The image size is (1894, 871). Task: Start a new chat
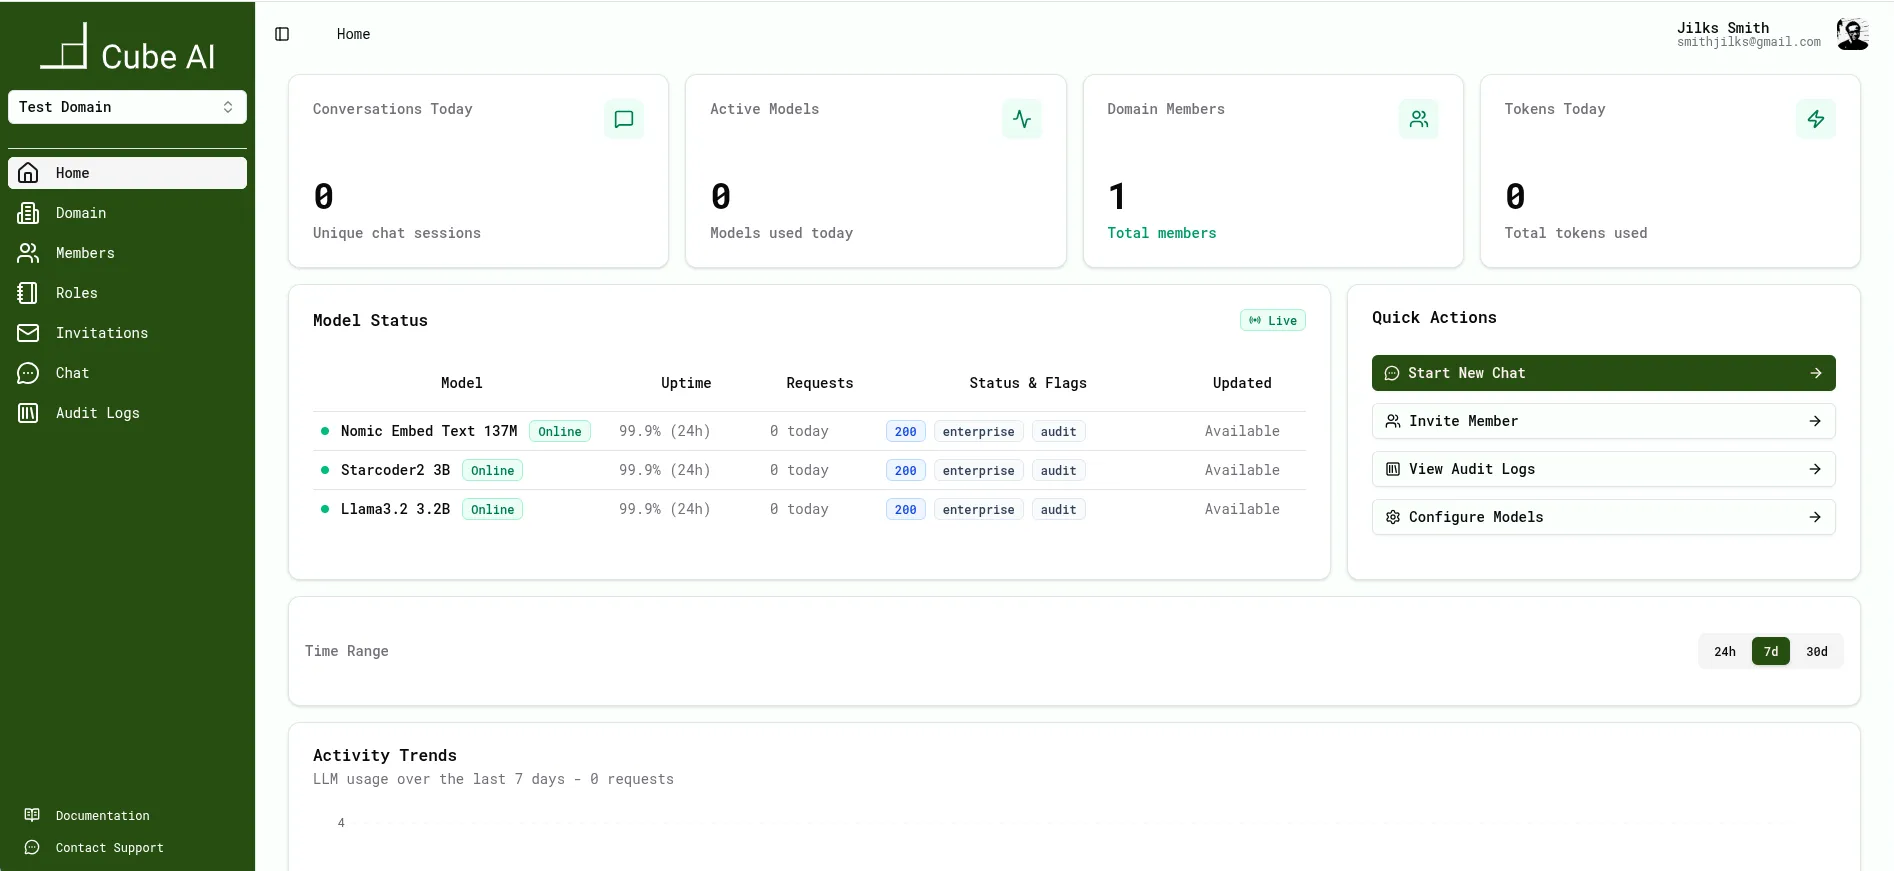[1603, 373]
